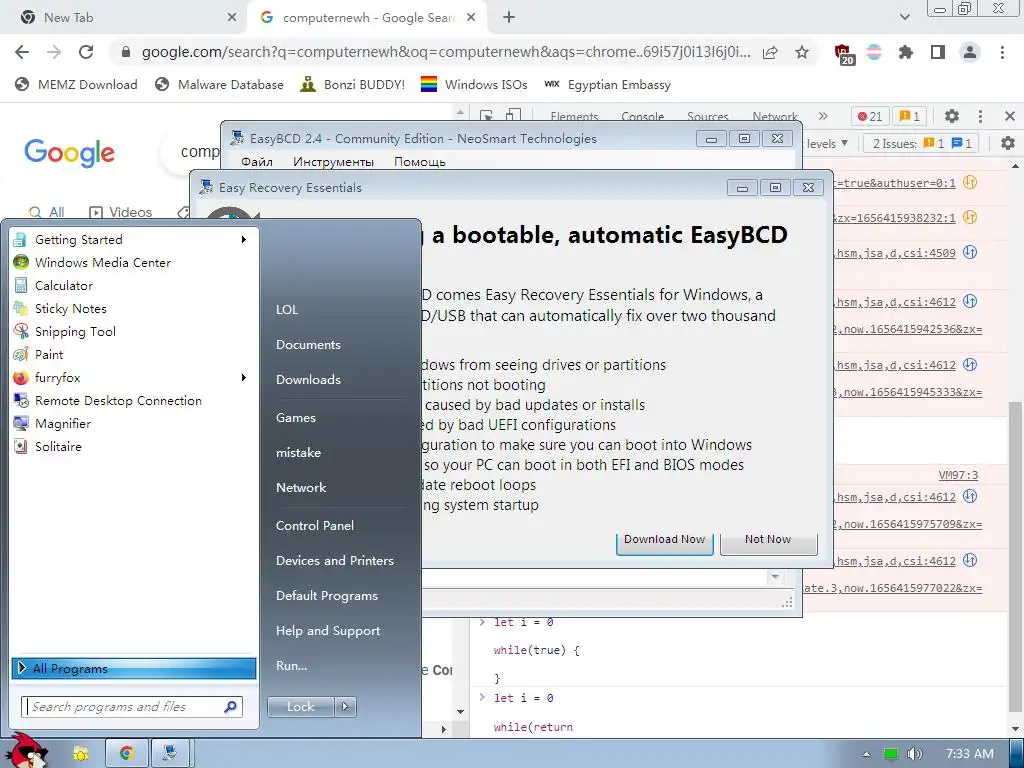The image size is (1024, 768).
Task: Click the Lock button
Action: (x=300, y=707)
